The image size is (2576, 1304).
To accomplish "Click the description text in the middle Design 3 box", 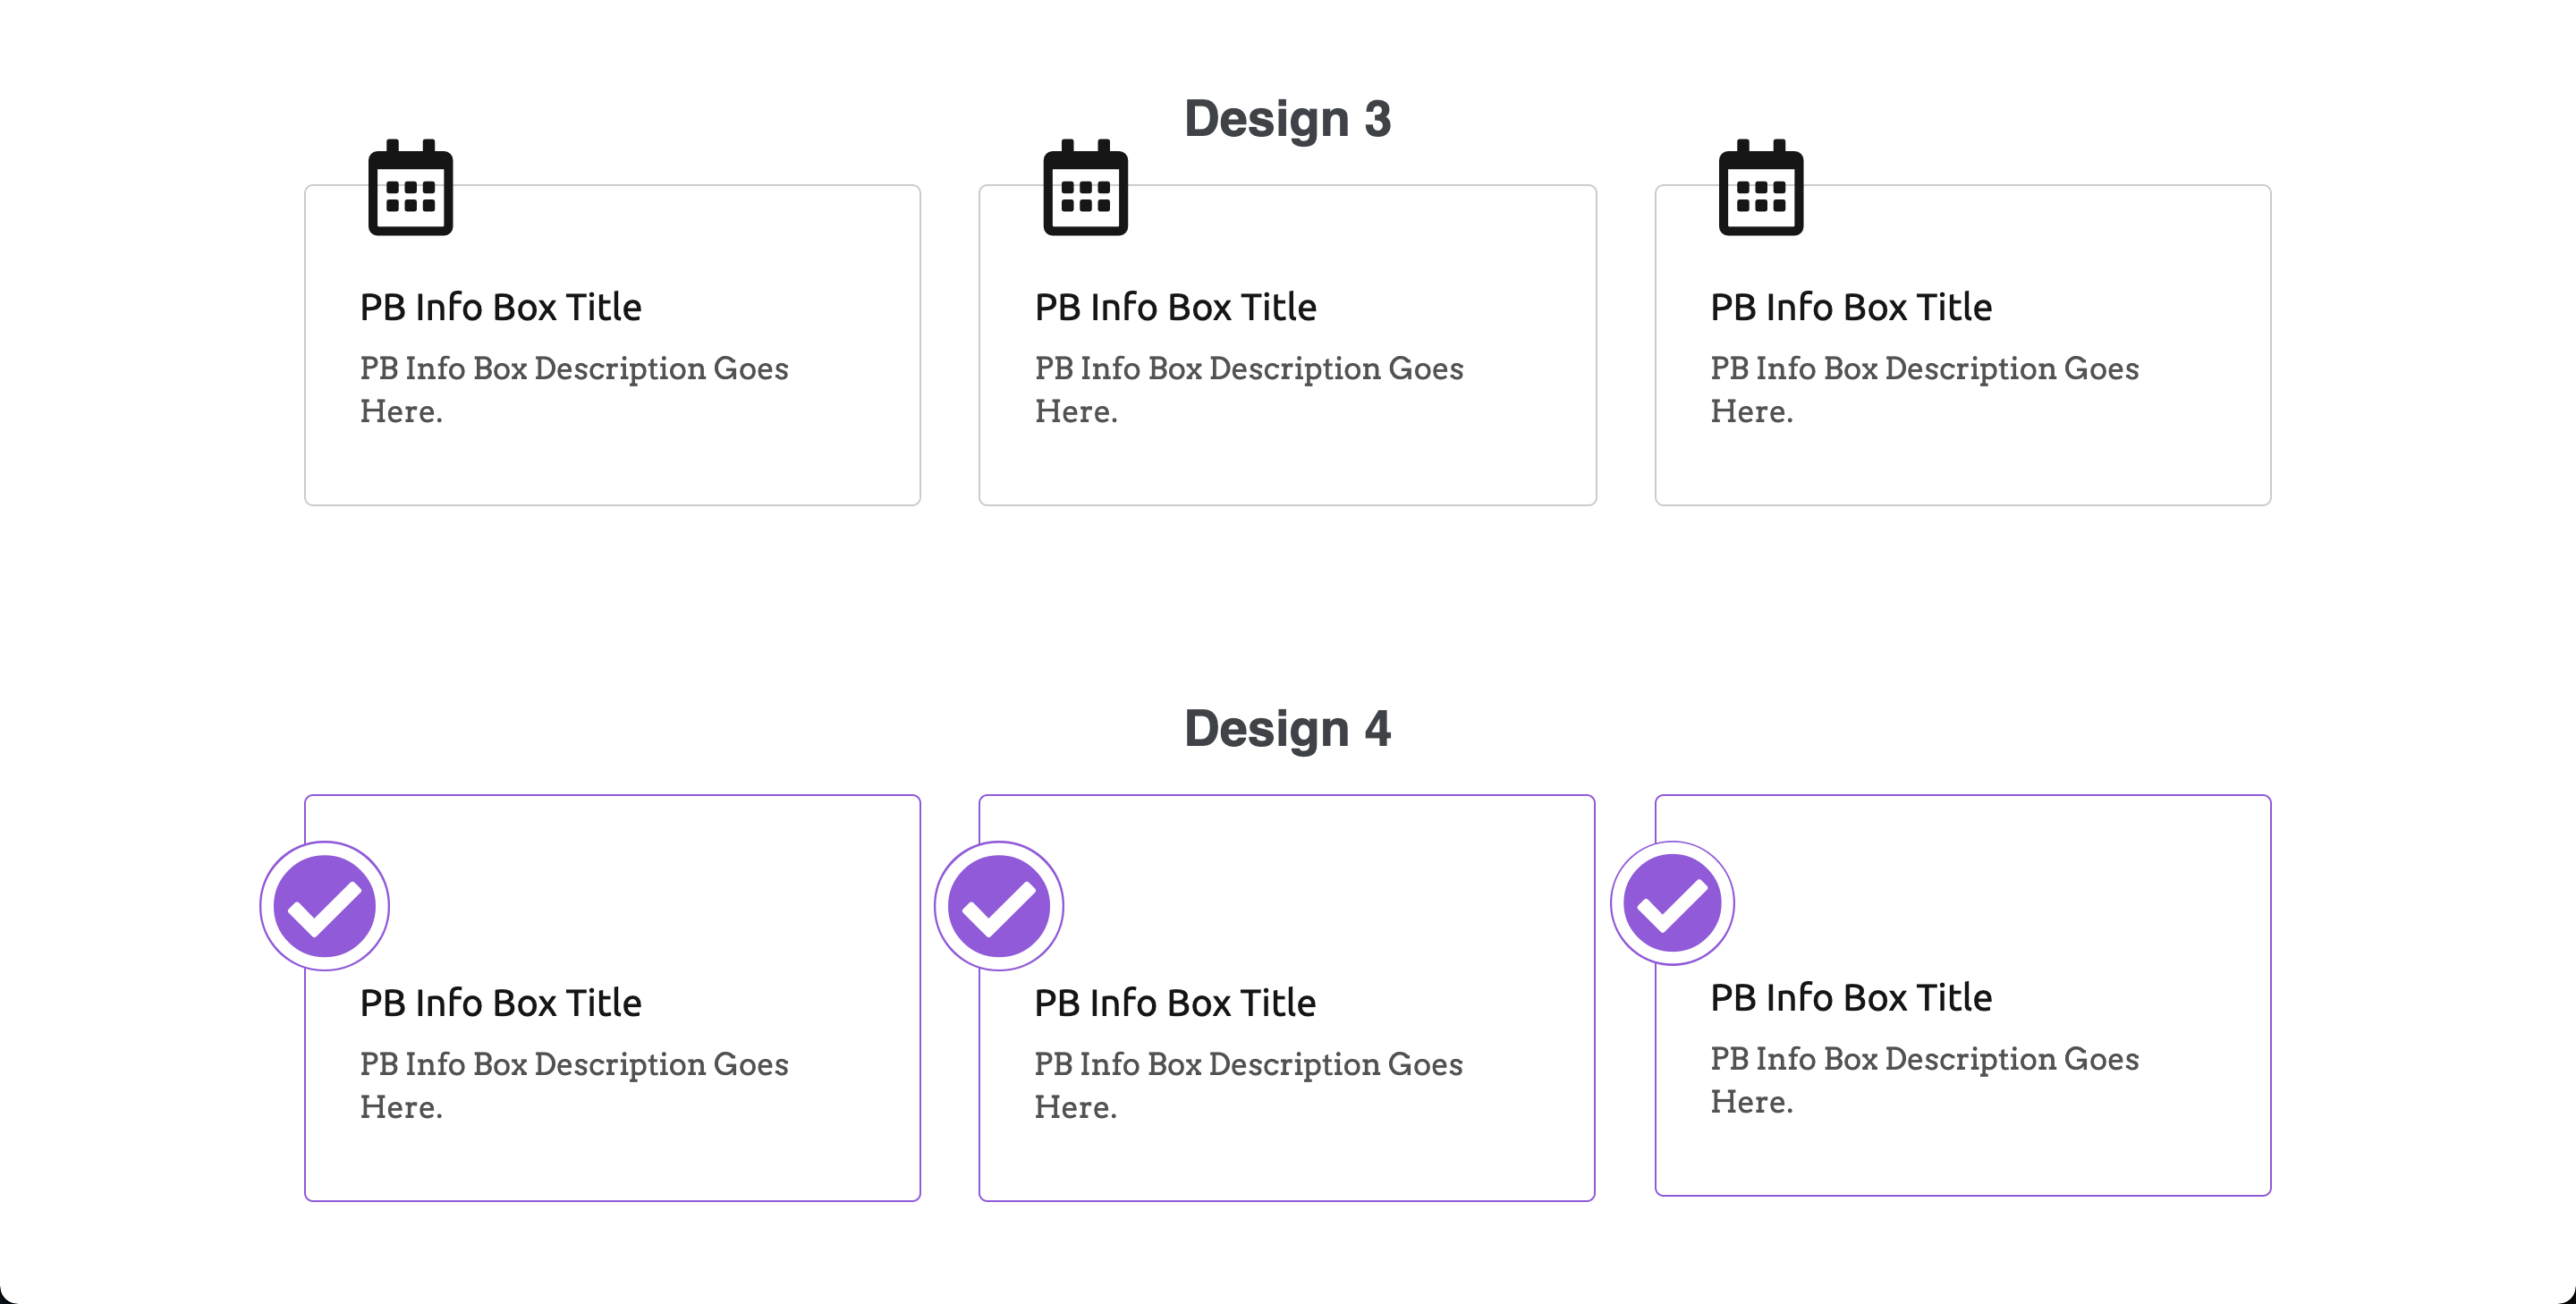I will [1249, 389].
